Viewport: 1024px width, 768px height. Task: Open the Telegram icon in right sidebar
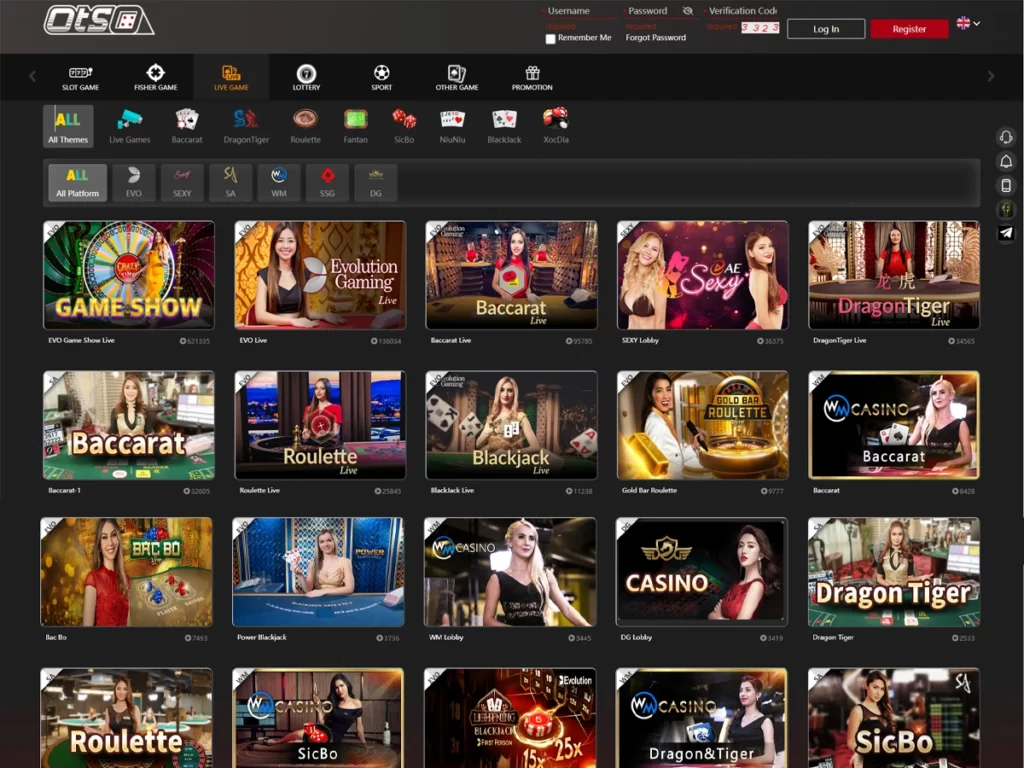pyautogui.click(x=1006, y=232)
